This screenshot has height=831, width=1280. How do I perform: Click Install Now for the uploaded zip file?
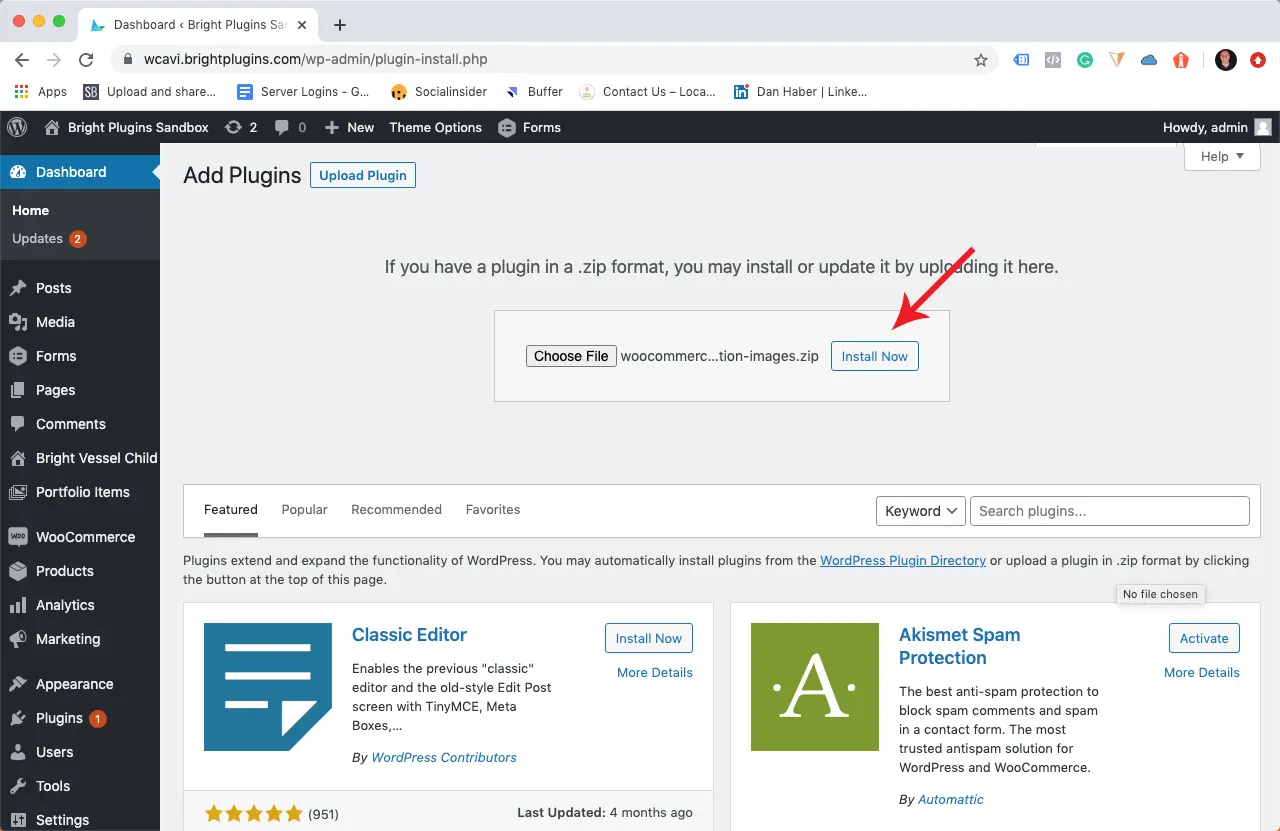coord(874,356)
